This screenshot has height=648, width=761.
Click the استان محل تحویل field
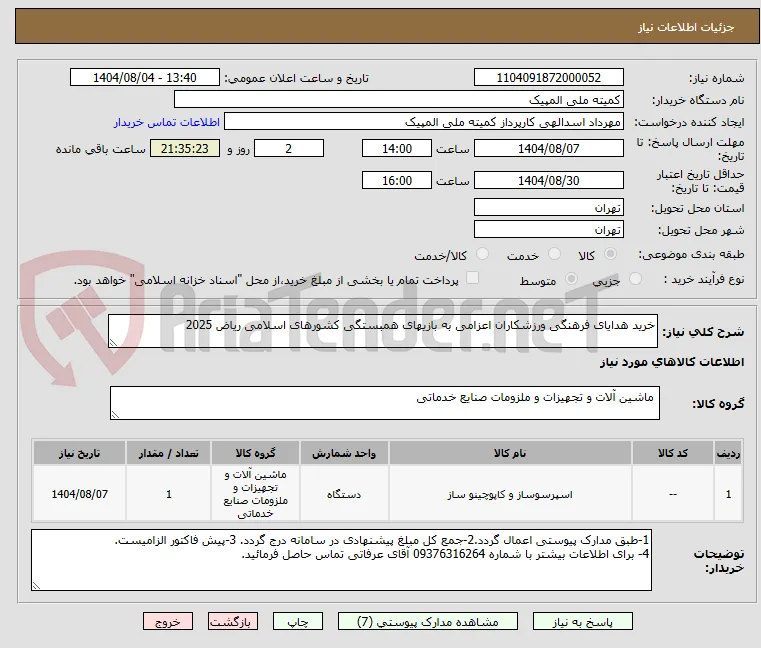[548, 208]
